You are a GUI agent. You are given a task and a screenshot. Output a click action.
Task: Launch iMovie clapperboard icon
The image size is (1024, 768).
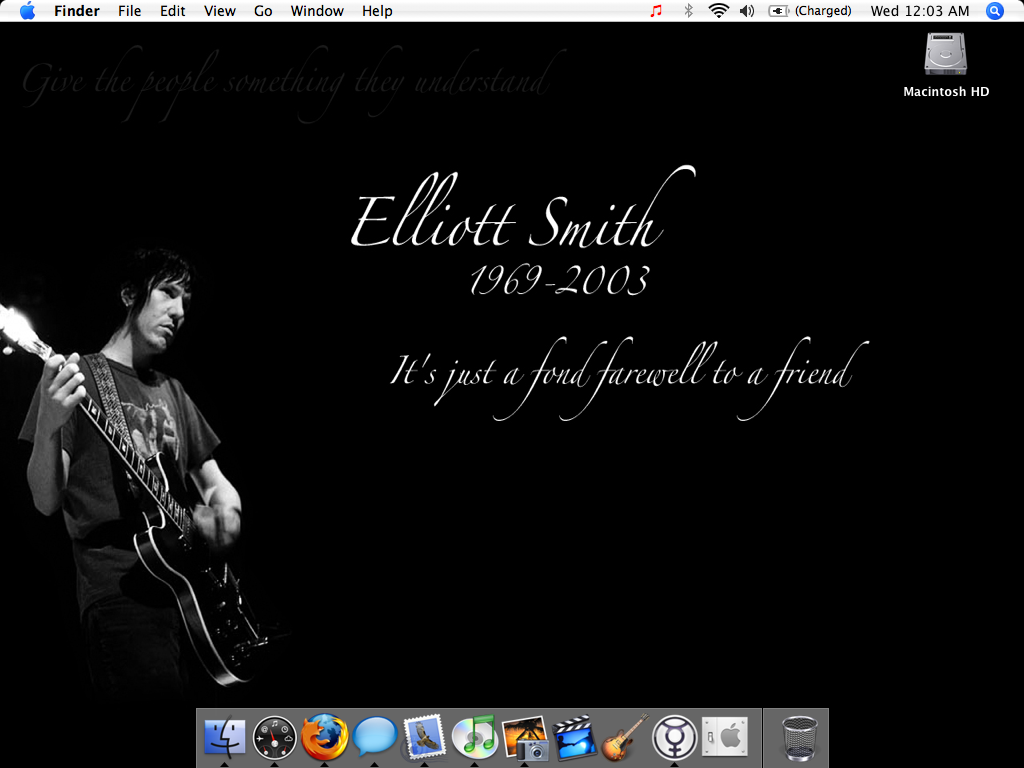point(574,737)
